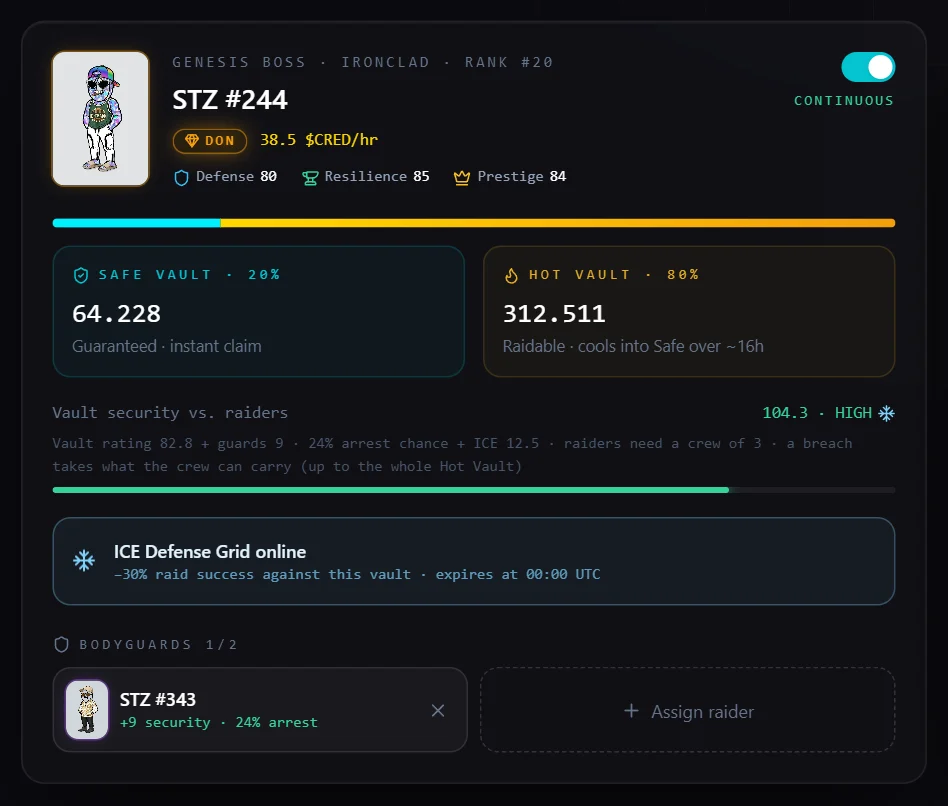
Task: Toggle the Continuous mode switch
Action: [868, 67]
